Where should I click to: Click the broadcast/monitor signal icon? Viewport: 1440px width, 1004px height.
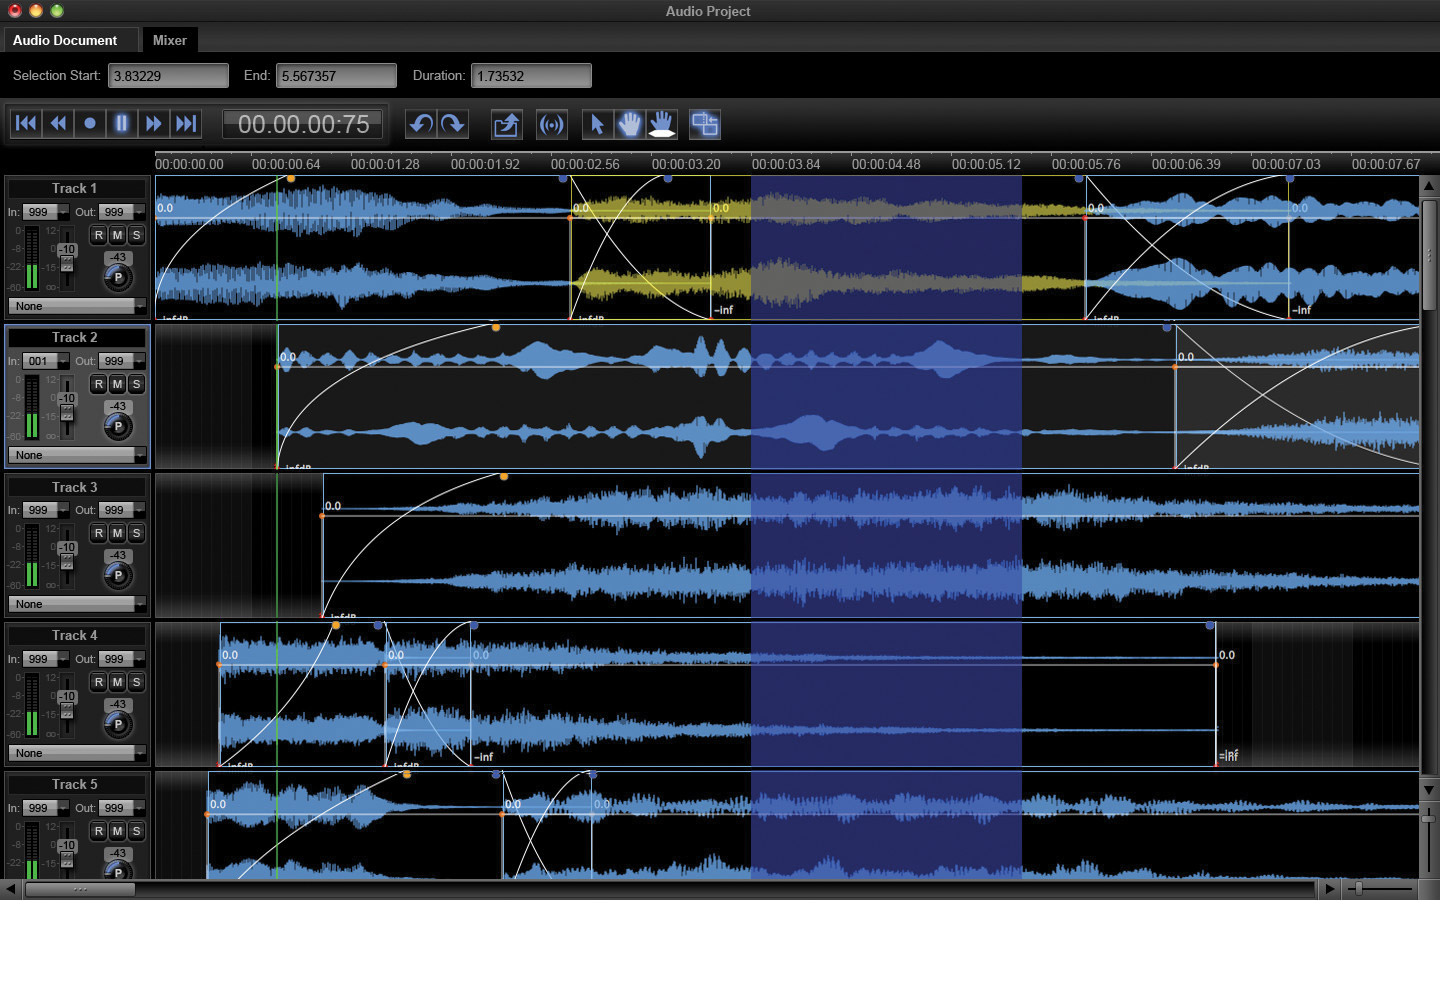click(x=551, y=124)
